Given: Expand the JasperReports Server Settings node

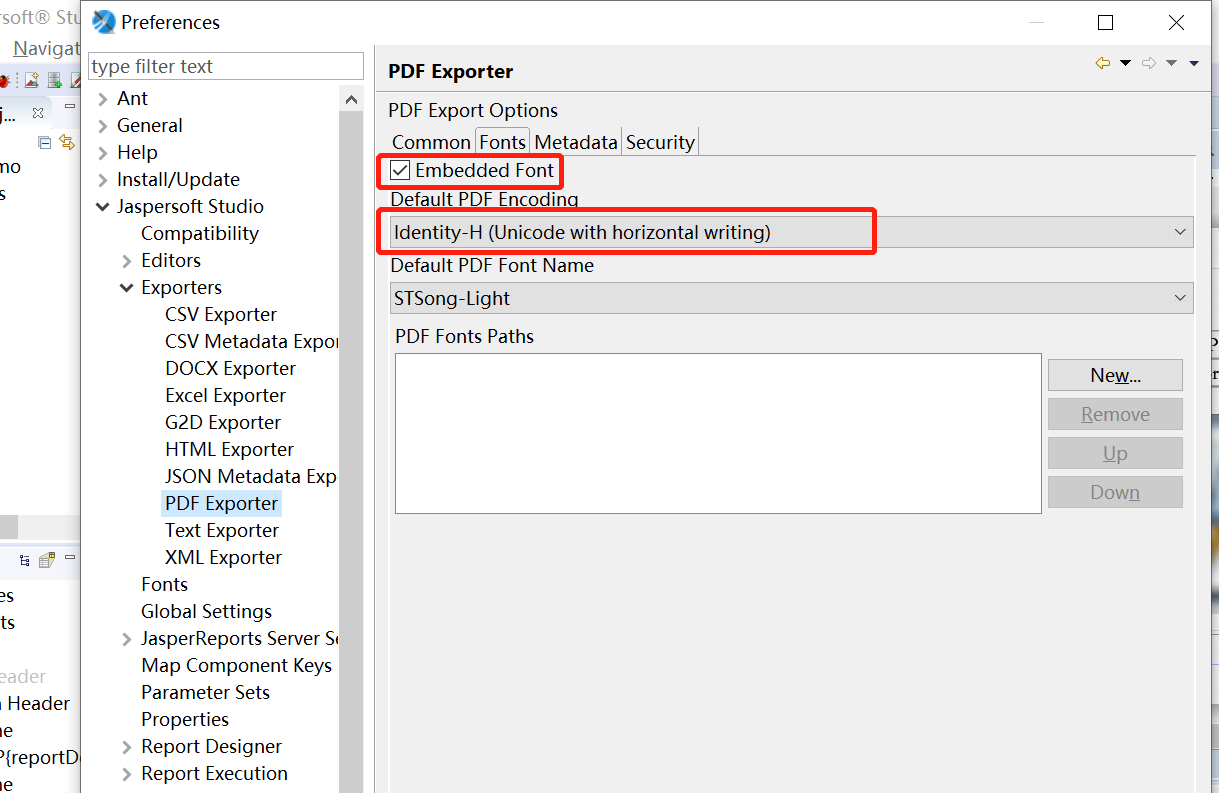Looking at the screenshot, I should tap(127, 639).
